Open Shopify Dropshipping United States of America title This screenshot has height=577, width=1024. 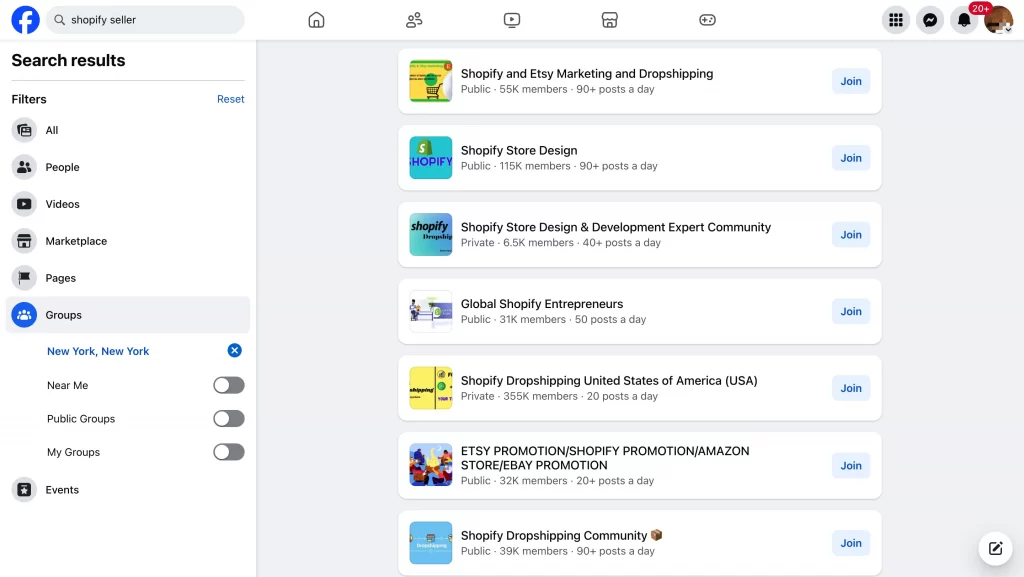point(609,381)
